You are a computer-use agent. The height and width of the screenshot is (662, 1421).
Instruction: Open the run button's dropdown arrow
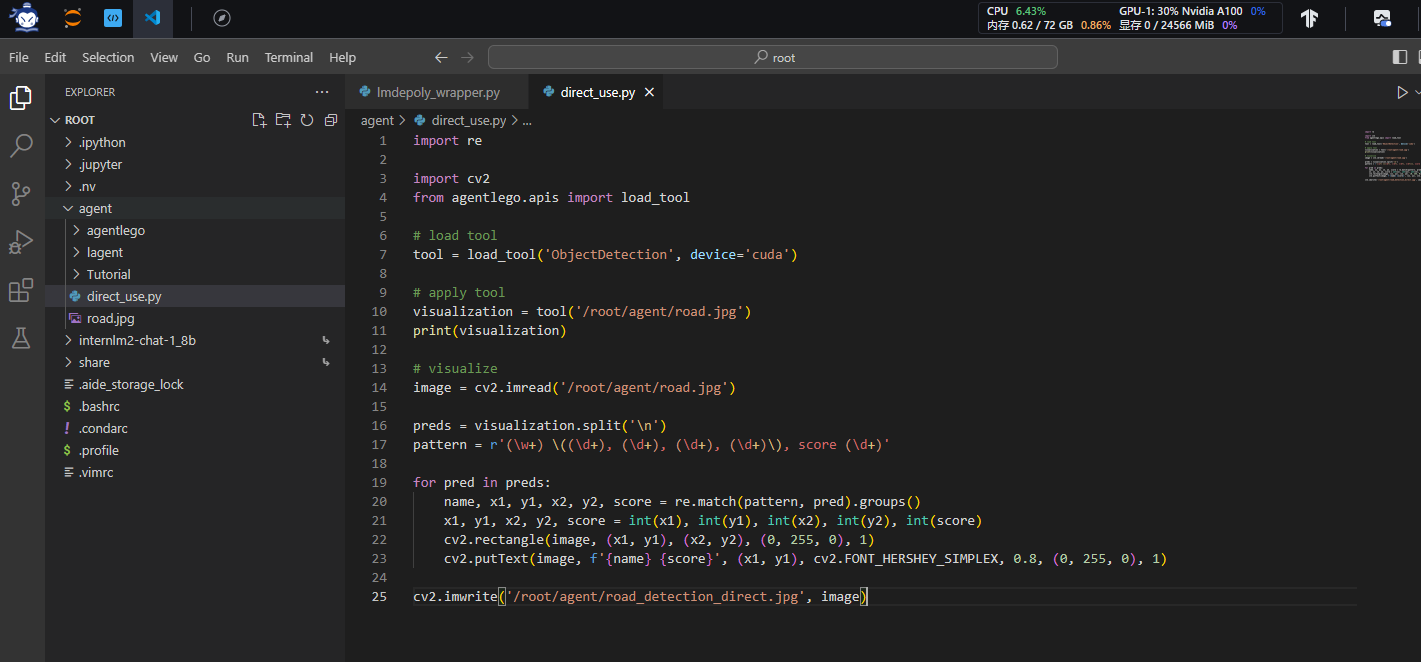point(1417,92)
